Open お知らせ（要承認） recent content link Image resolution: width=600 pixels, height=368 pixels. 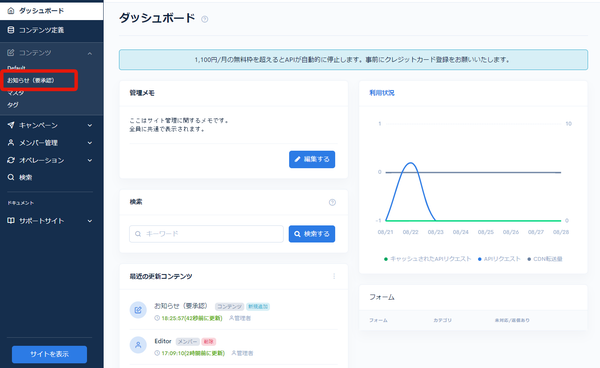(x=181, y=306)
